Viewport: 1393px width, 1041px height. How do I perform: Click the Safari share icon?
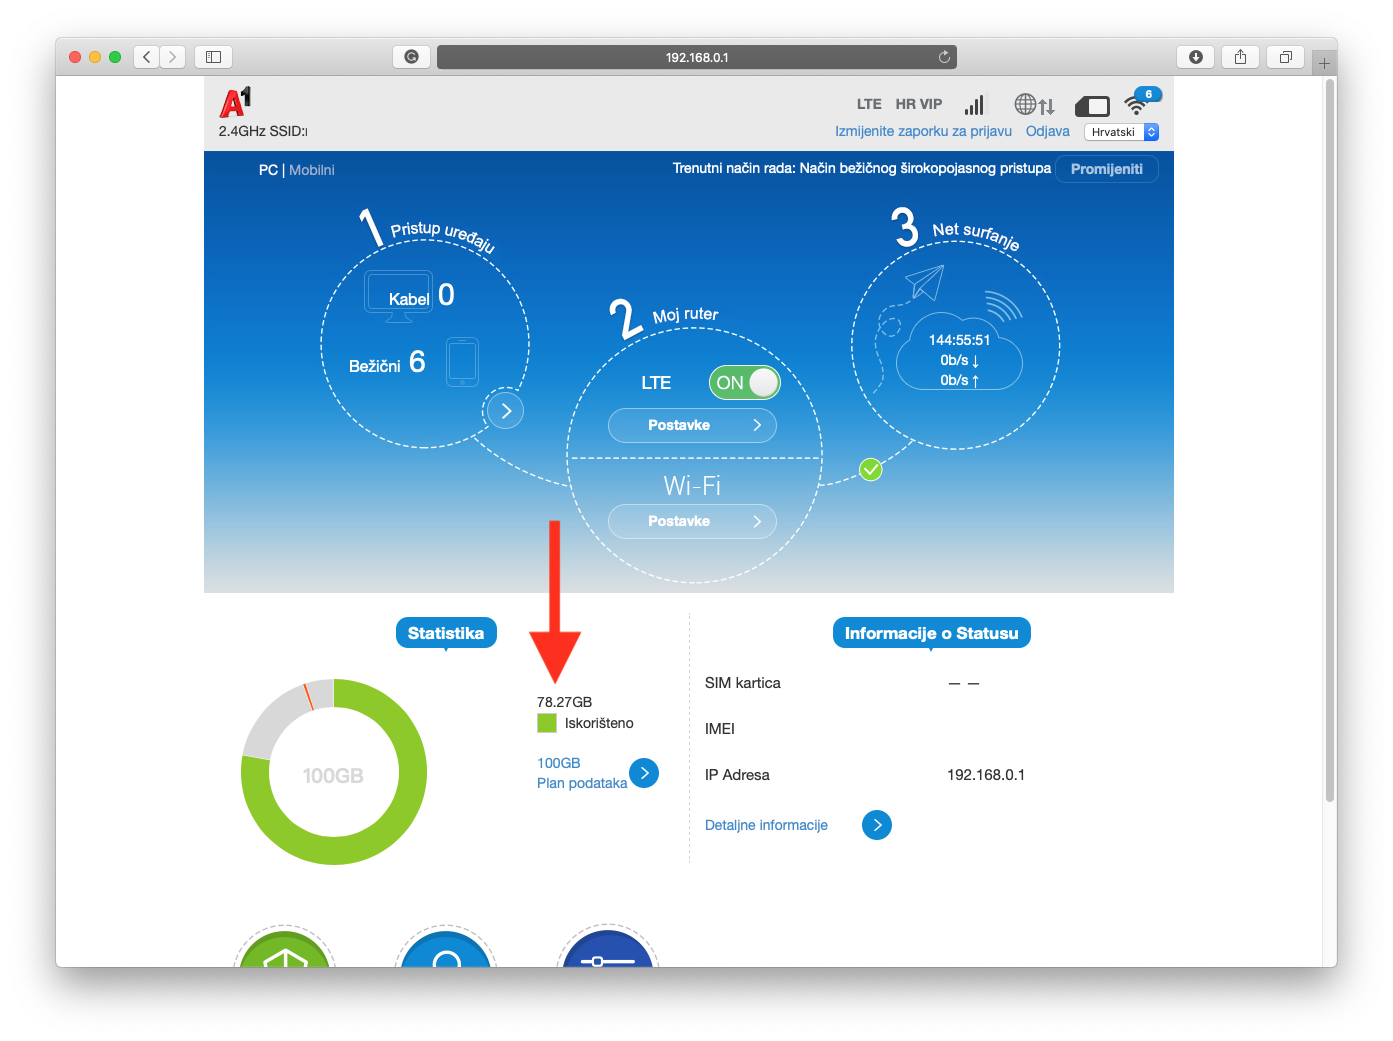1240,57
